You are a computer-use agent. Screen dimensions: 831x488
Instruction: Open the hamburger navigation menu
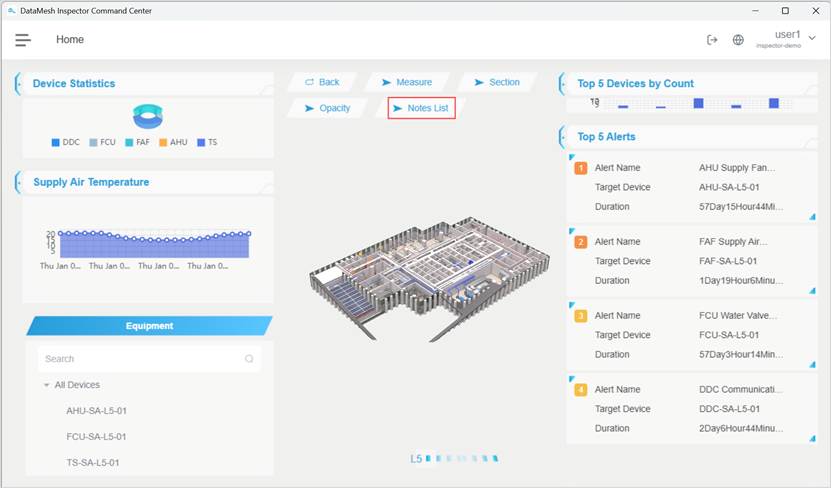23,40
